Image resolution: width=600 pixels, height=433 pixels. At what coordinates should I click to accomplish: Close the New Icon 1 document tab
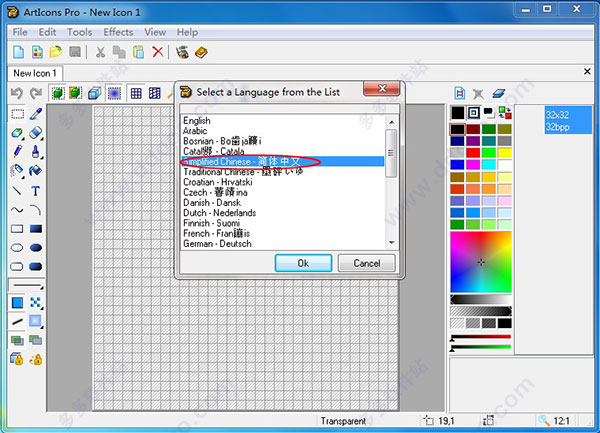click(x=587, y=72)
